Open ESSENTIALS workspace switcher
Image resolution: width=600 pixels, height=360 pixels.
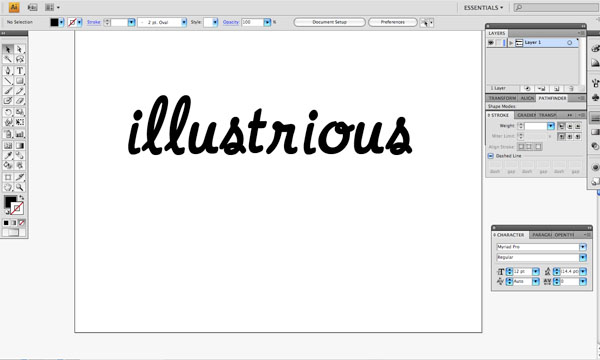(x=483, y=8)
